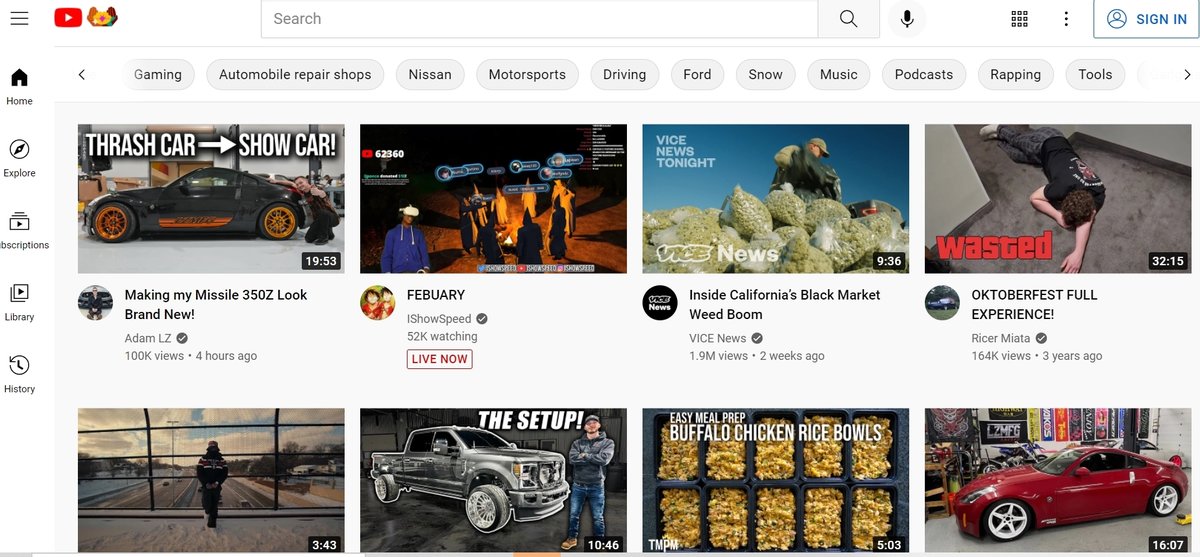This screenshot has width=1200, height=557.
Task: Toggle the Nissan filter chip
Action: pyautogui.click(x=430, y=74)
